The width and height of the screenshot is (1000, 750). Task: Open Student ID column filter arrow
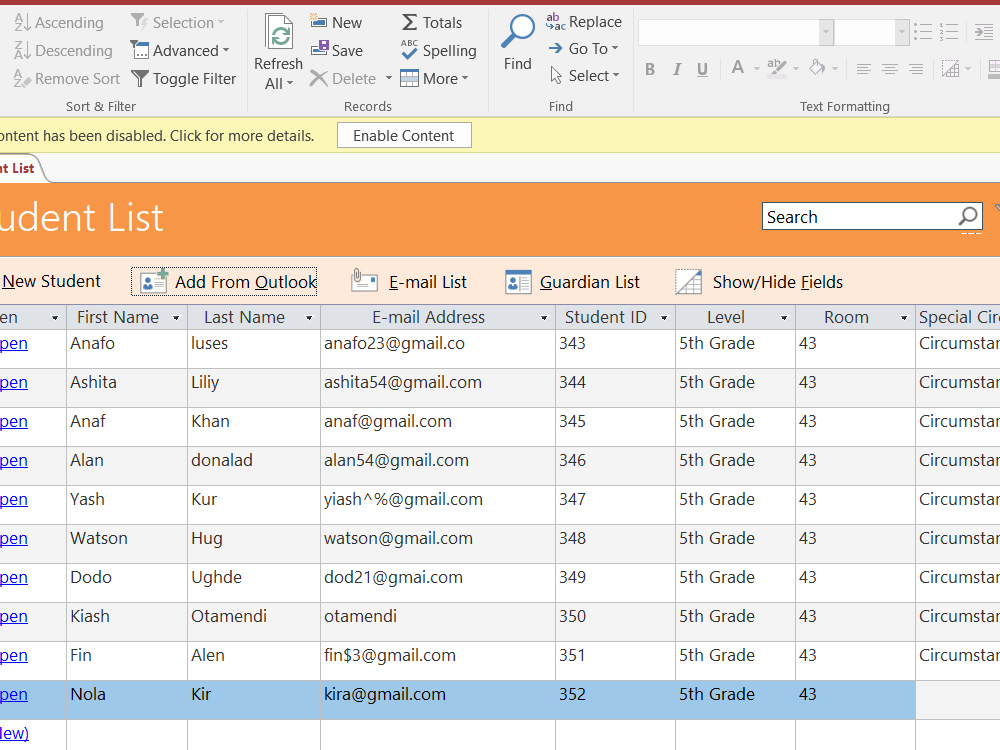click(664, 318)
